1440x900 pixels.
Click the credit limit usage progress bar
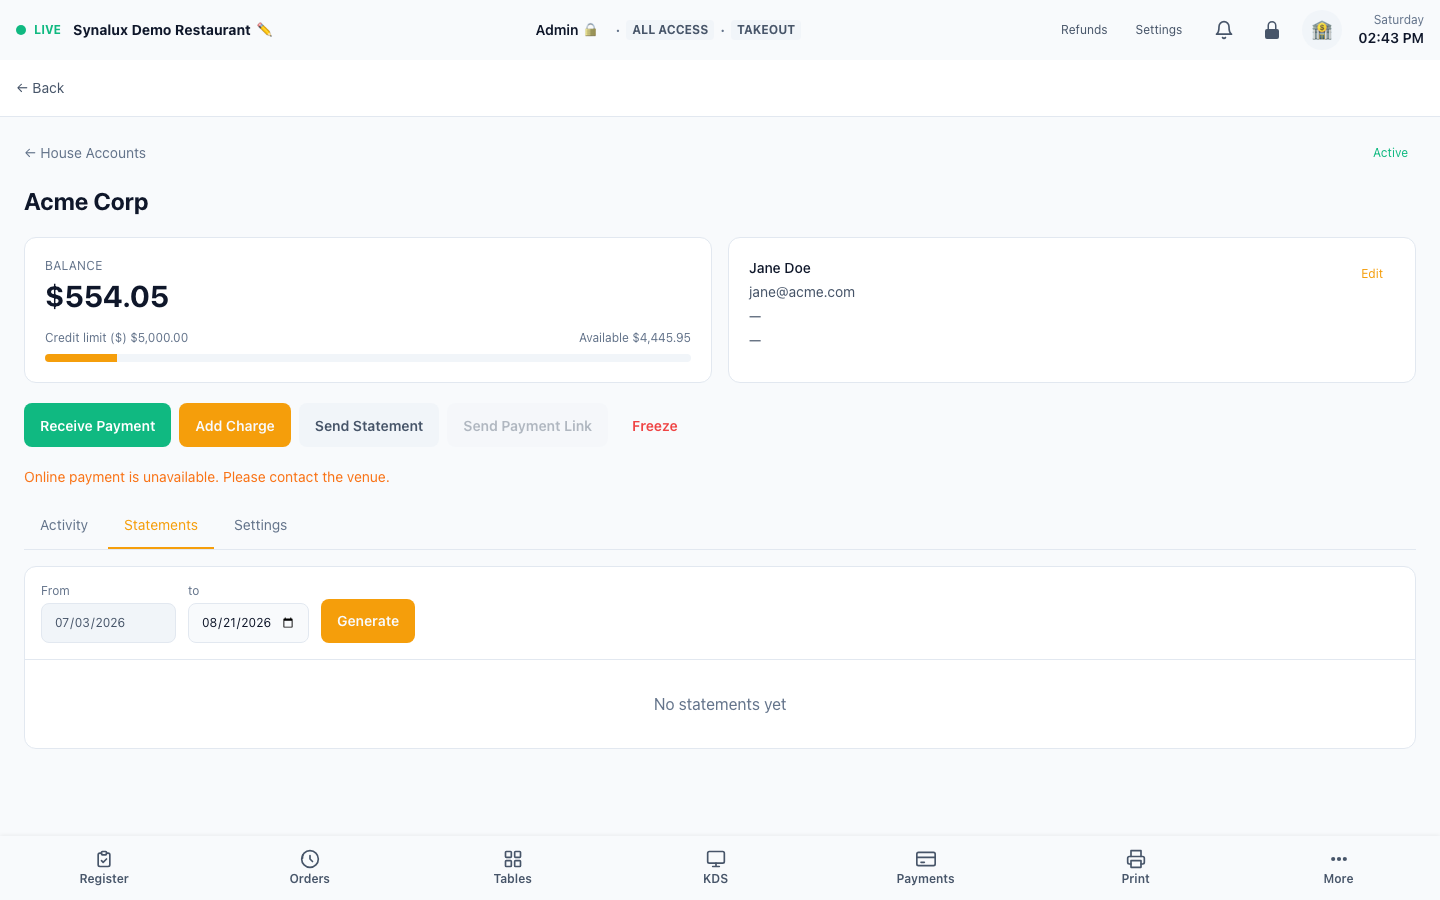pyautogui.click(x=368, y=358)
